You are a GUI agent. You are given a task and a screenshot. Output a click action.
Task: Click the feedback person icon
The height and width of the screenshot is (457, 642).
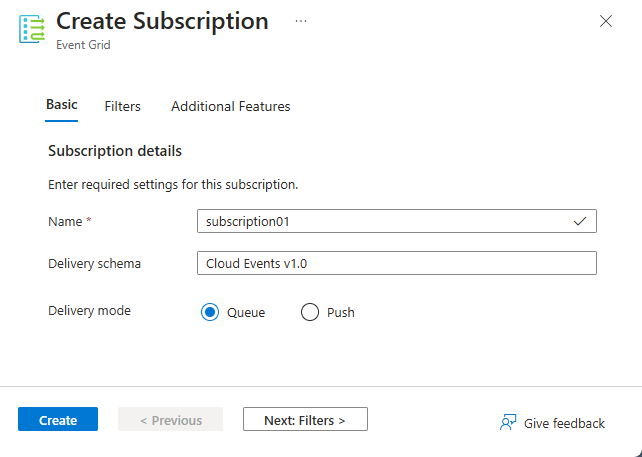click(508, 422)
